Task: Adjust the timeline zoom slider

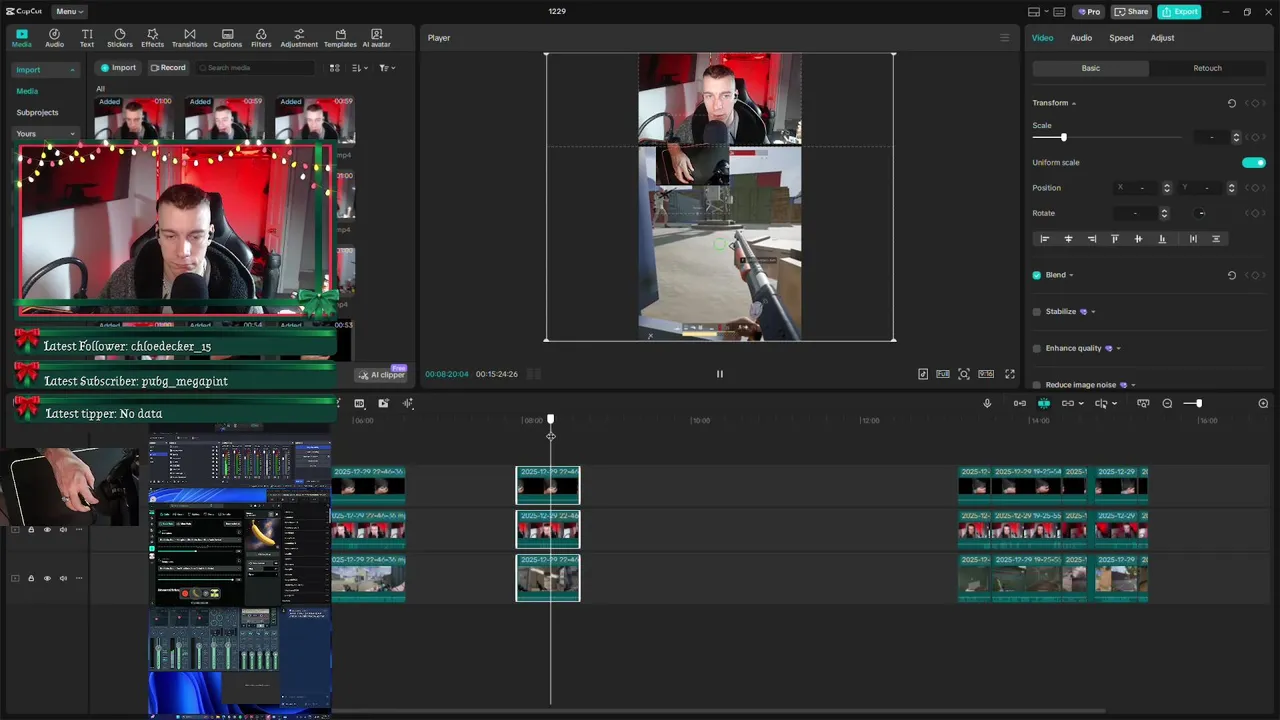Action: (1199, 403)
